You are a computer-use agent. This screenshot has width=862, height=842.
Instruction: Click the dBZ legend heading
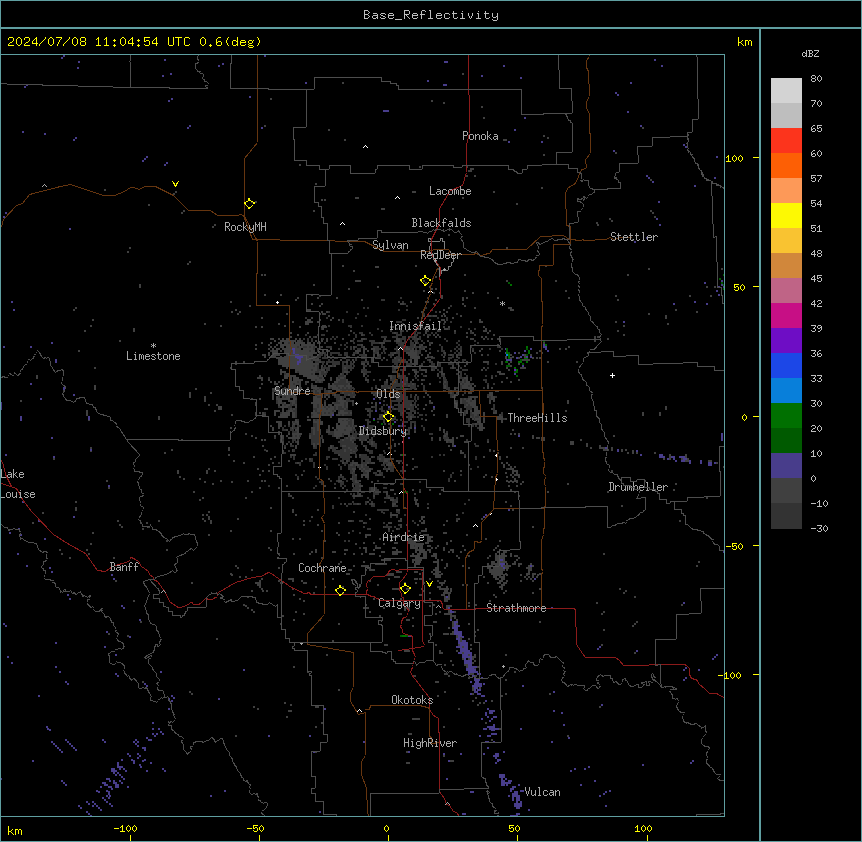810,53
